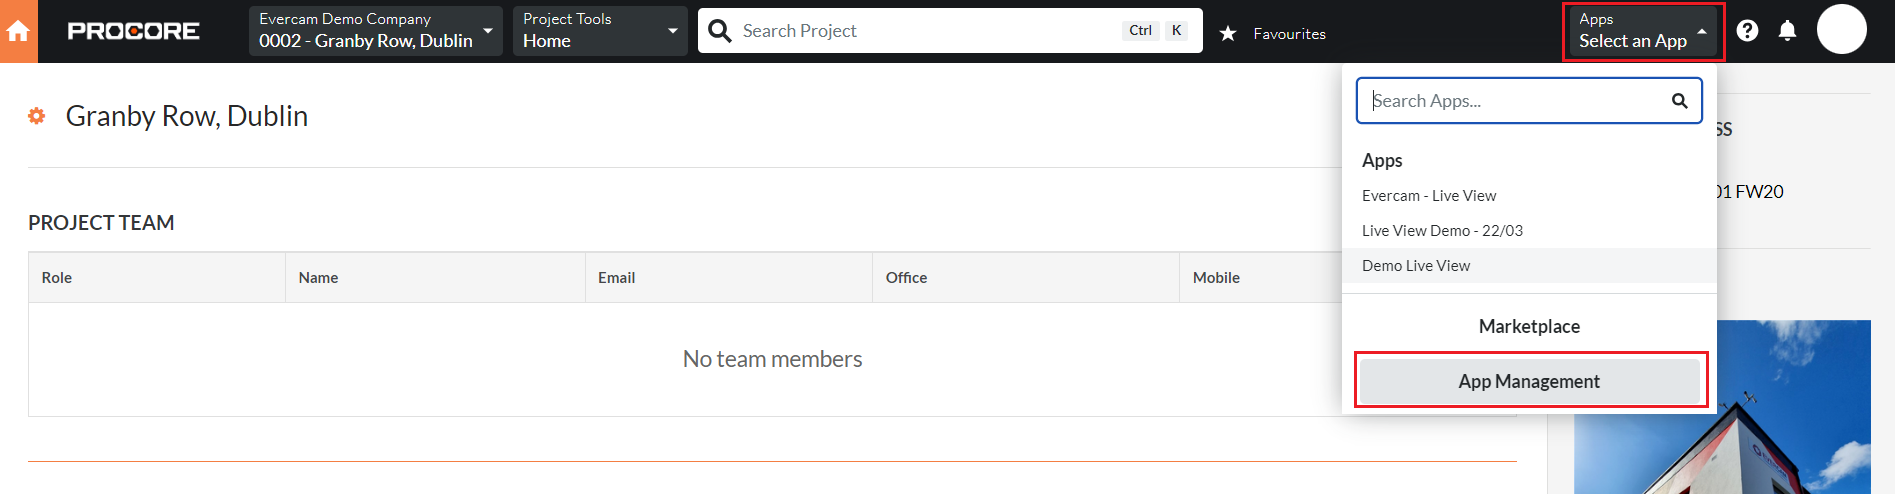Viewport: 1895px width, 494px height.
Task: Collapse the Apps Select an App dropdown
Action: [x=1643, y=31]
